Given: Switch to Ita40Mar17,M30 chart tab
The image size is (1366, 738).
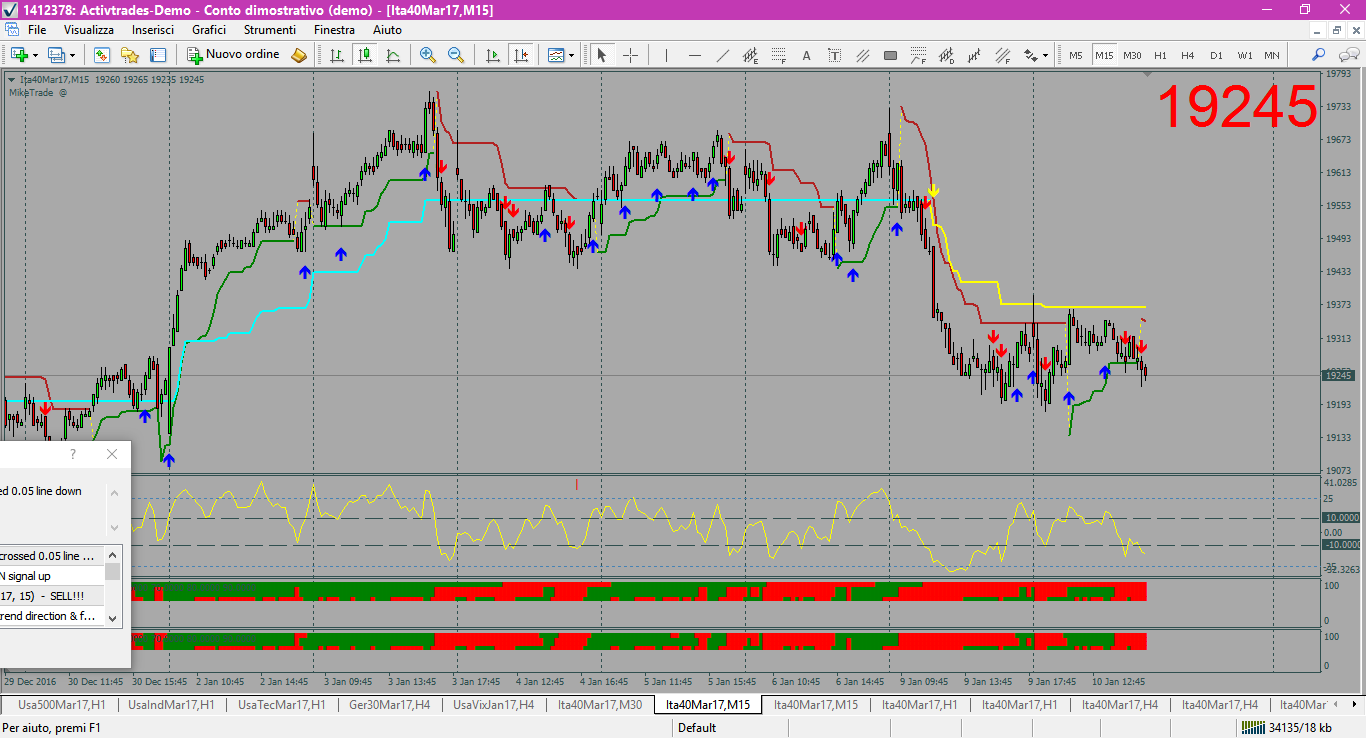Looking at the screenshot, I should [600, 705].
